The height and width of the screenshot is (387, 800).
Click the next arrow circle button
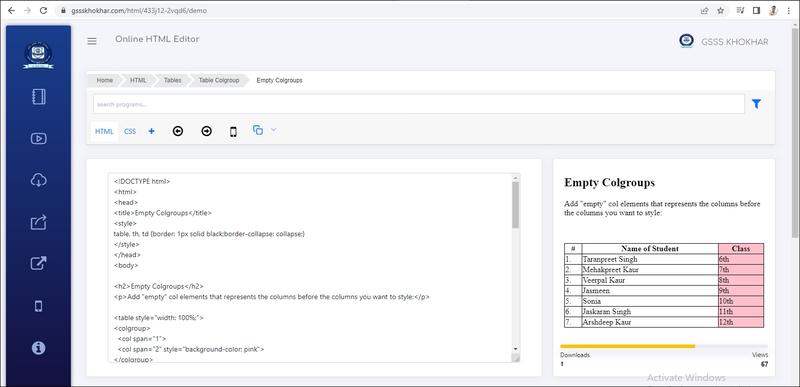[x=206, y=132]
